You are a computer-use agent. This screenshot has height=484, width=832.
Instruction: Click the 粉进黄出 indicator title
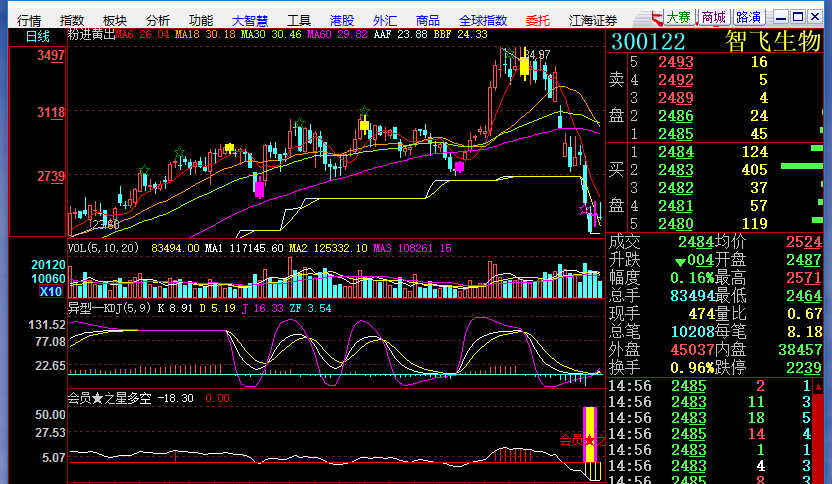(x=91, y=34)
